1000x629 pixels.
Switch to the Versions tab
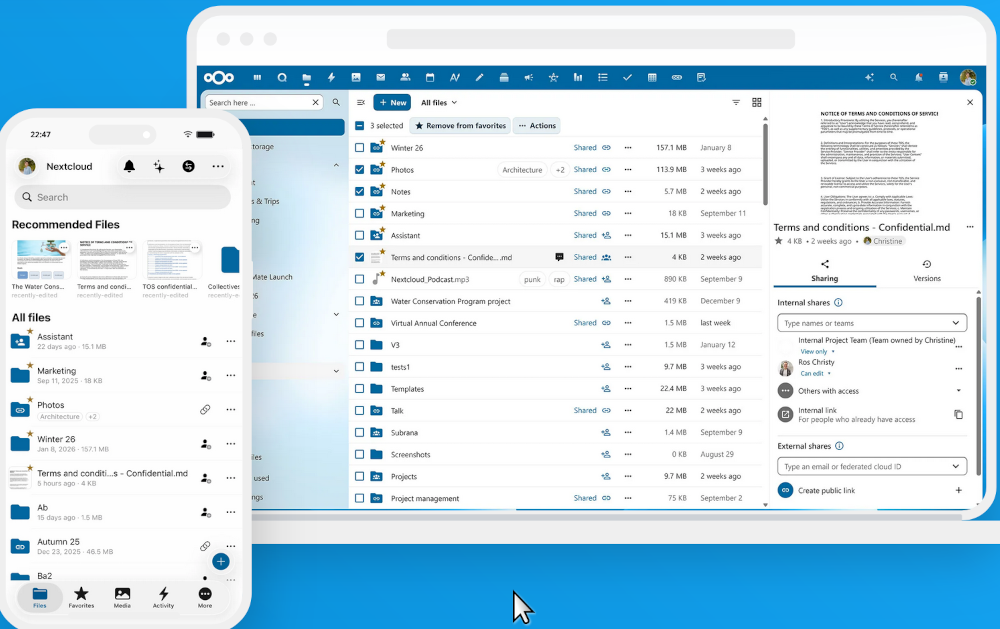click(x=927, y=271)
